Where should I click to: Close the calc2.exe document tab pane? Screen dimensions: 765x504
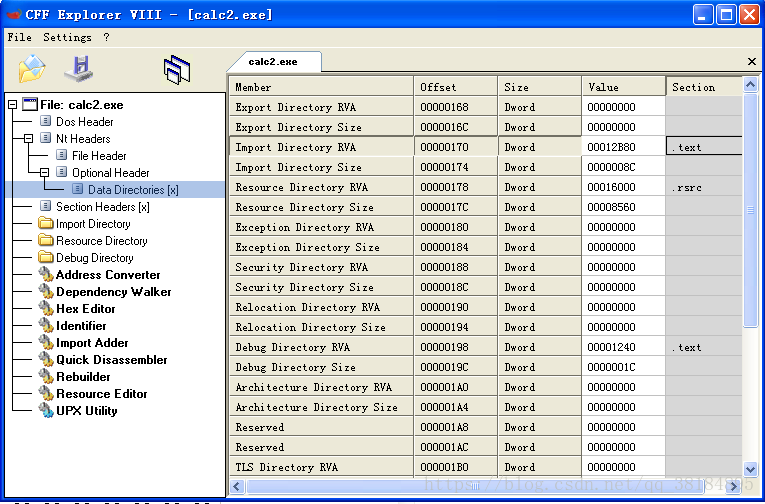[752, 61]
